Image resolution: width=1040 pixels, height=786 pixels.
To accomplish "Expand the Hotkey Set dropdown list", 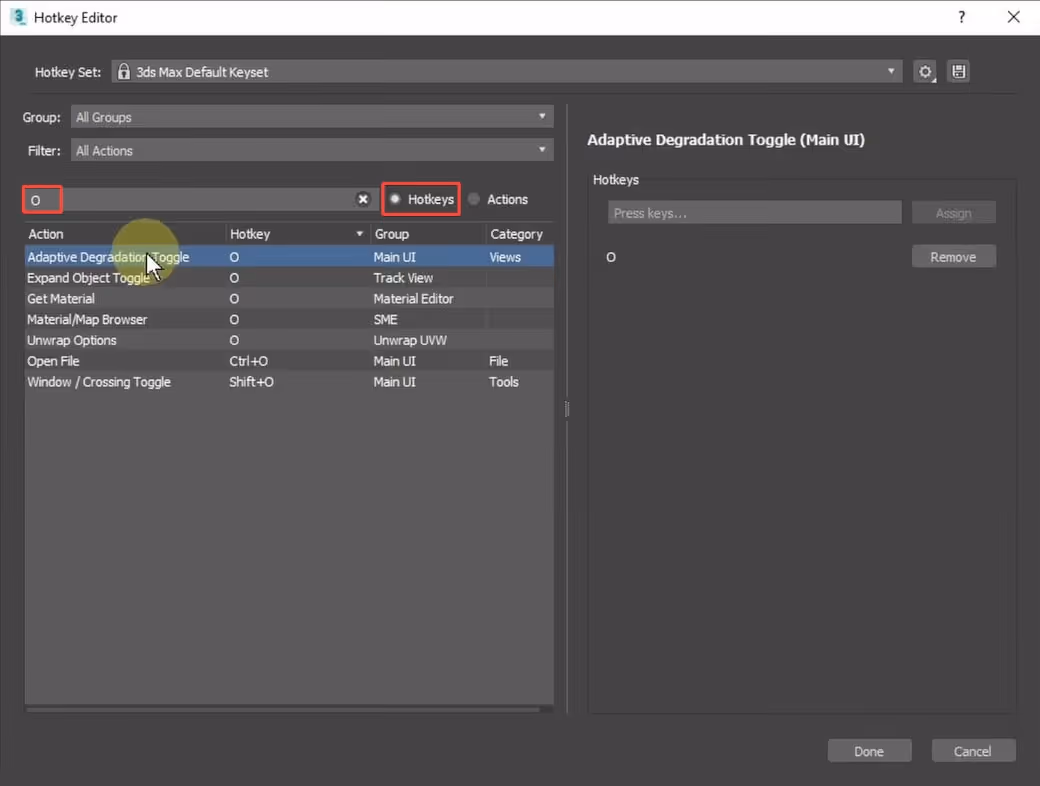I will click(889, 71).
